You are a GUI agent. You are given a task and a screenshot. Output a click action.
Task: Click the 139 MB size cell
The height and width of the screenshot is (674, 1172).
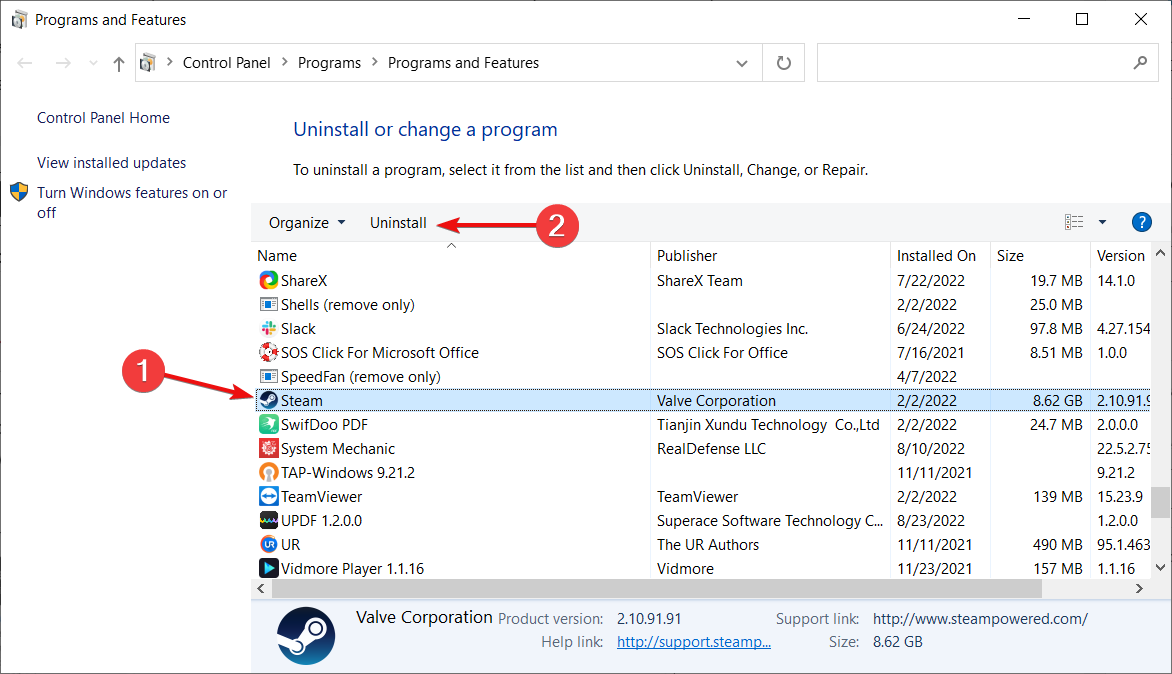click(1058, 497)
